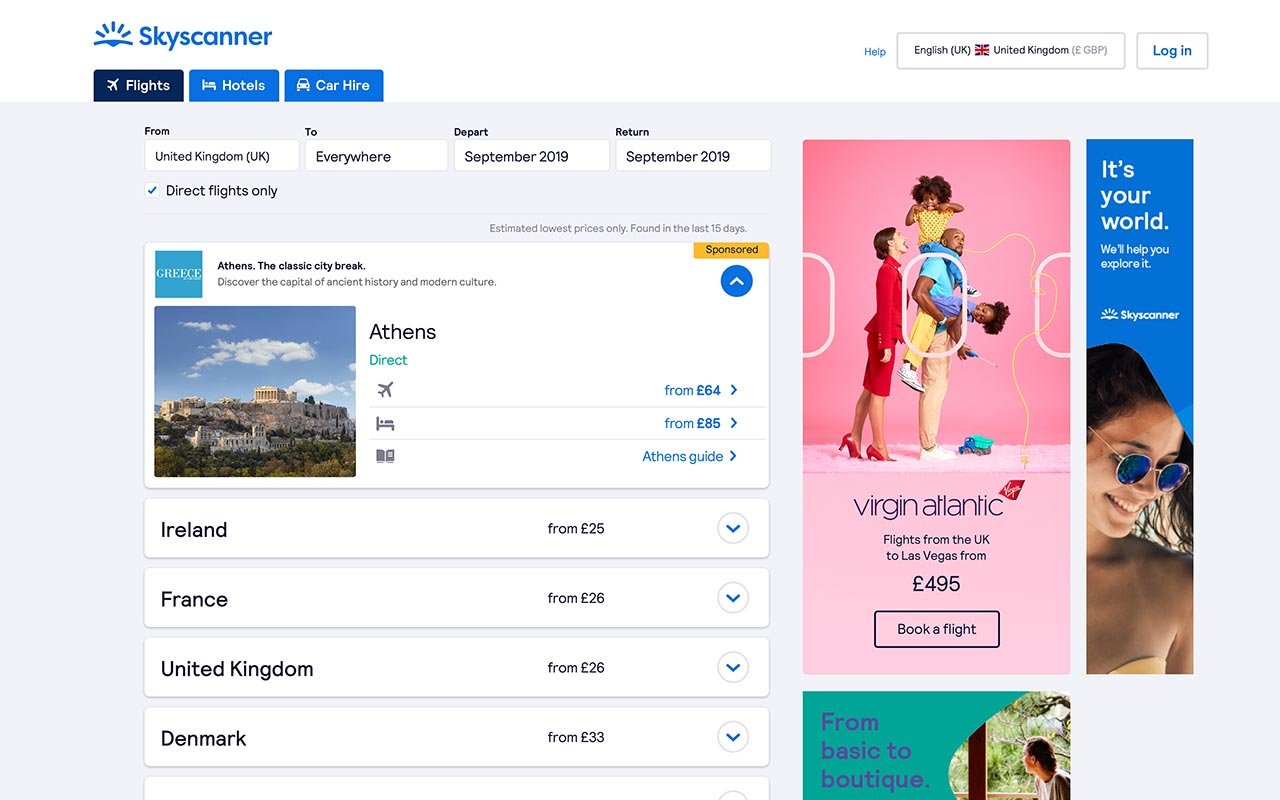Image resolution: width=1280 pixels, height=800 pixels.
Task: Expand the Denmark row chevron
Action: [x=733, y=737]
